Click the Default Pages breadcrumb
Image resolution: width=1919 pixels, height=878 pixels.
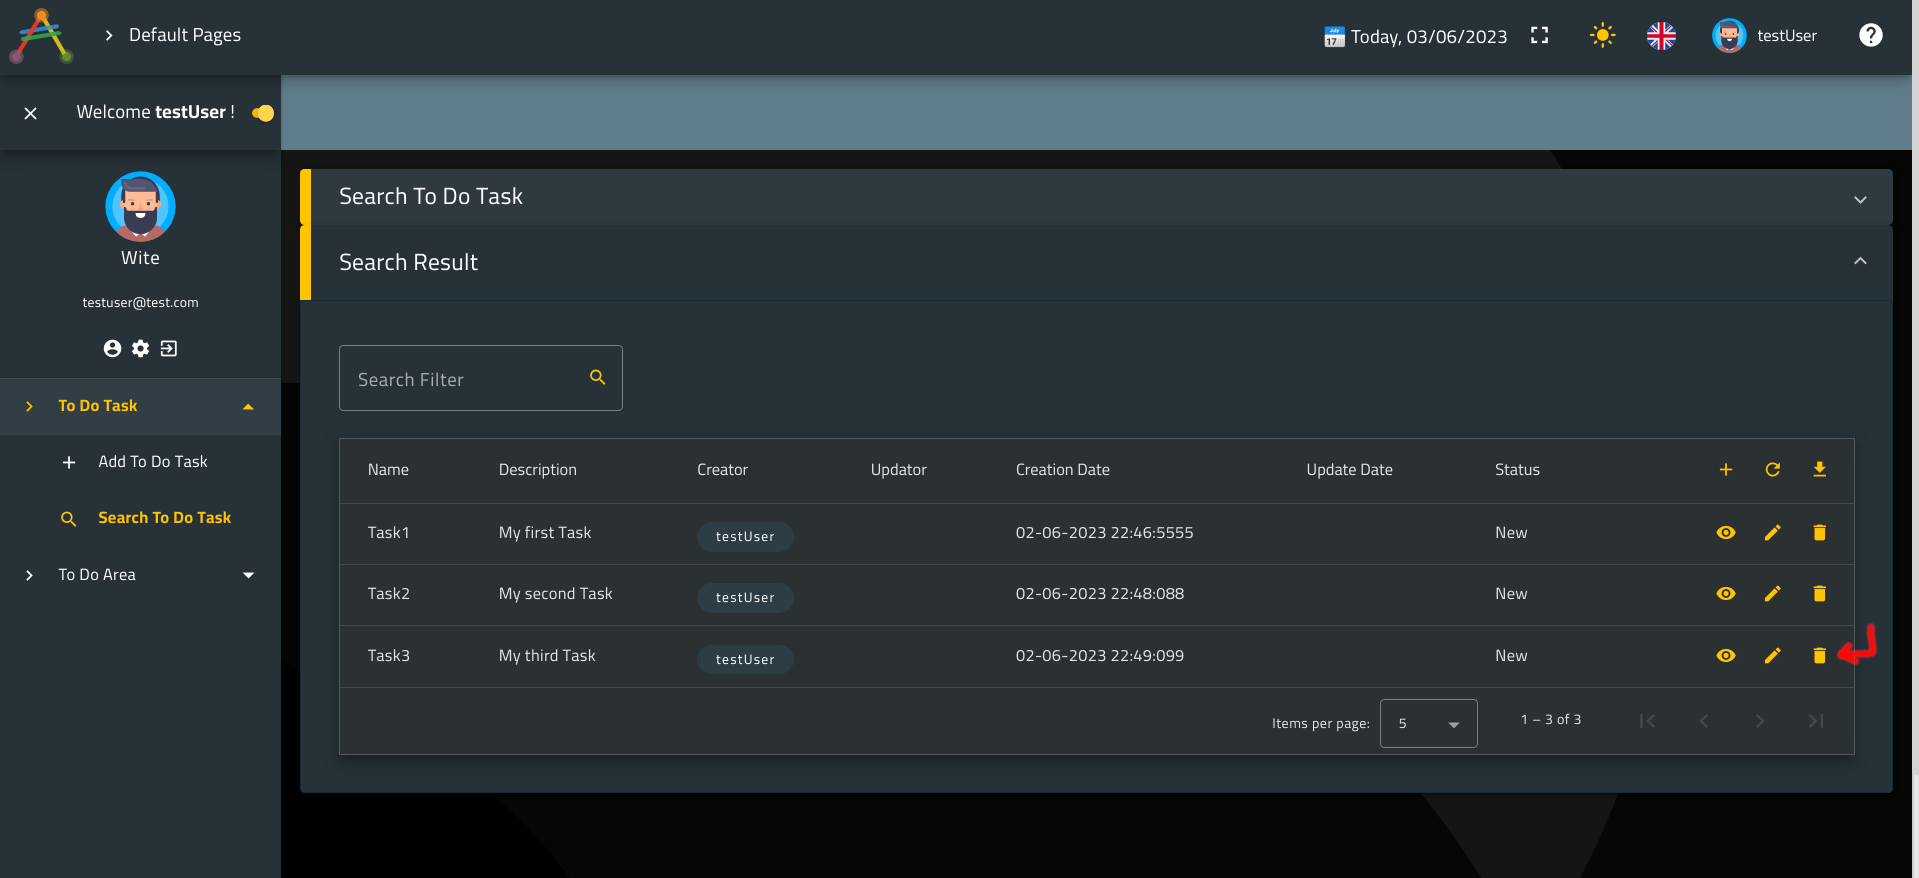pos(184,35)
